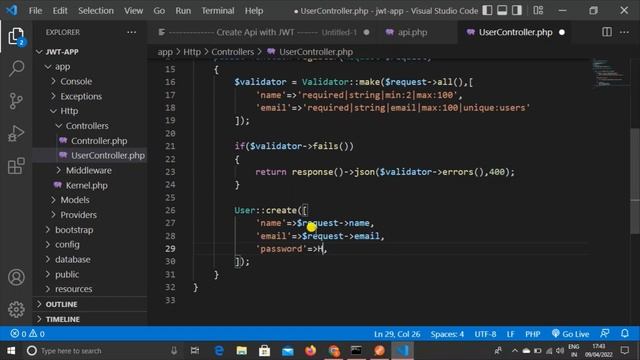Click Go Live in status bar
The image size is (640, 360).
click(x=570, y=334)
